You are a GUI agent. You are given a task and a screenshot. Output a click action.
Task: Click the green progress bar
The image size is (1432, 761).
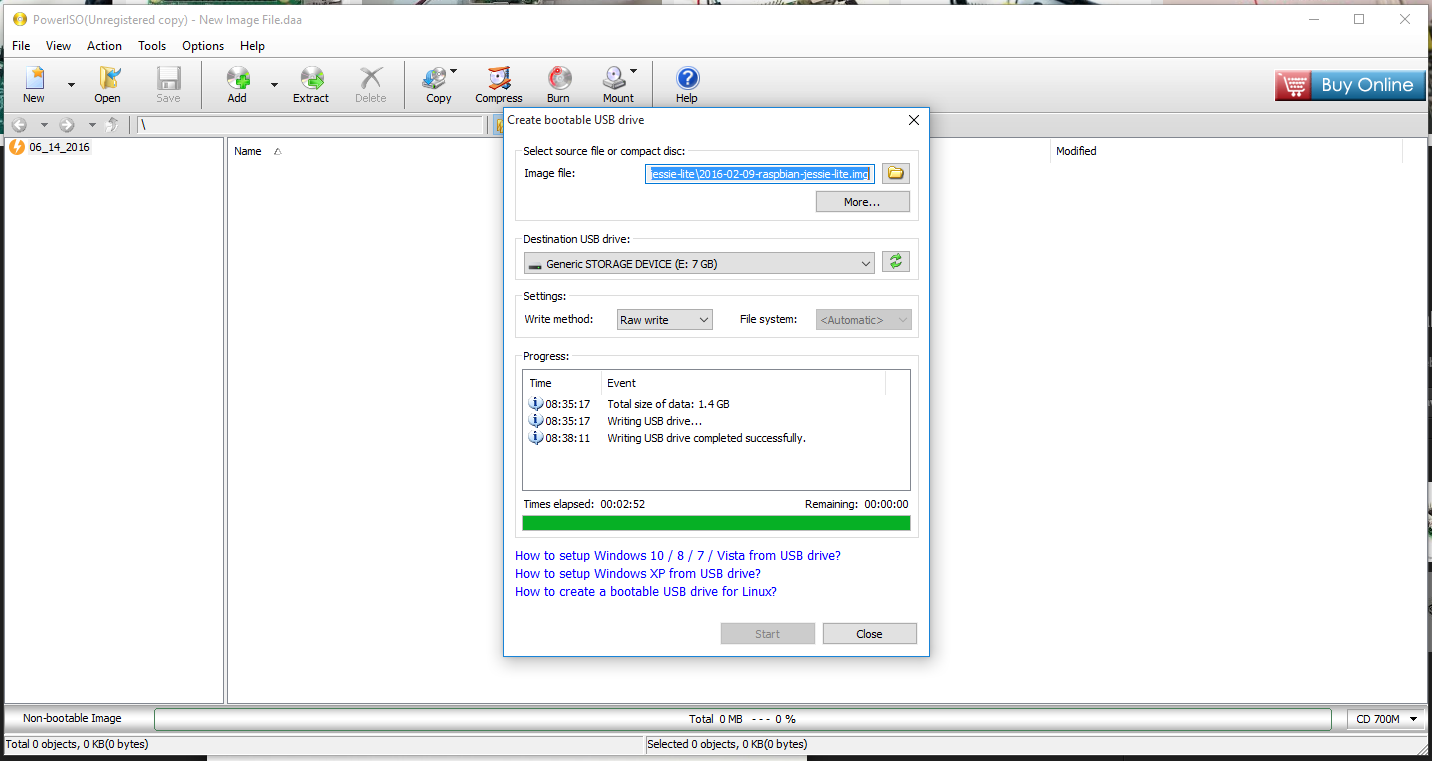coord(716,522)
